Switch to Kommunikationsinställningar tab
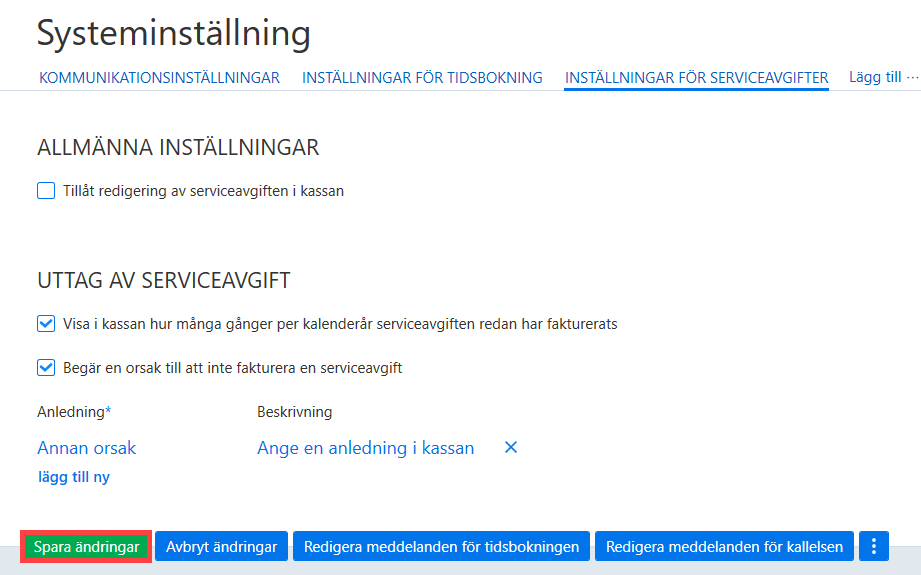The height and width of the screenshot is (575, 921). tap(159, 78)
